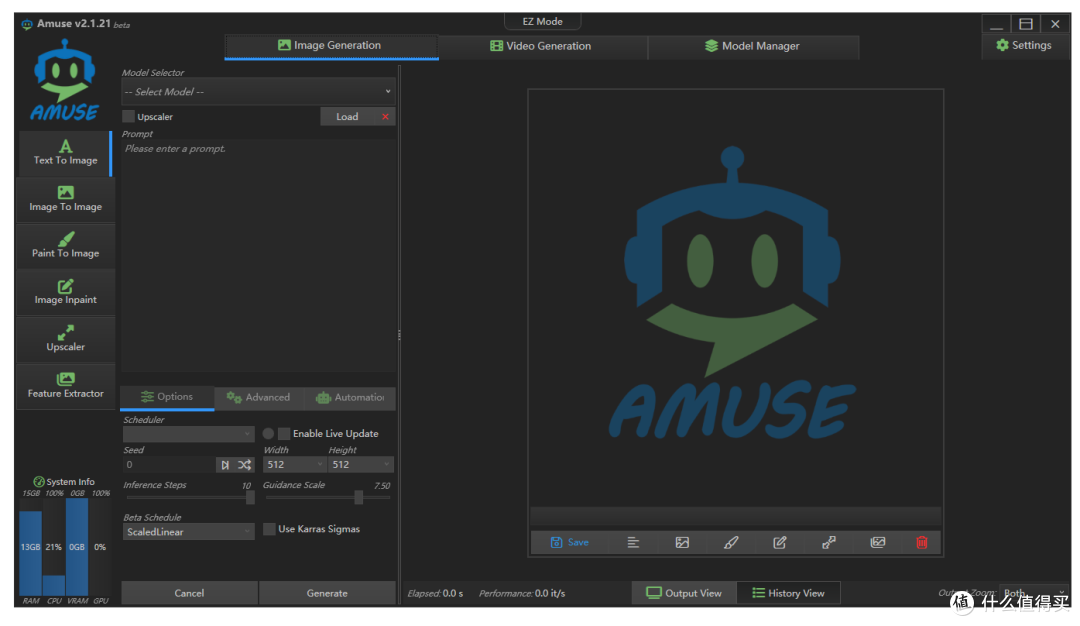Randomize the seed with shuffle icon
The width and height of the screenshot is (1080, 626).
click(245, 465)
